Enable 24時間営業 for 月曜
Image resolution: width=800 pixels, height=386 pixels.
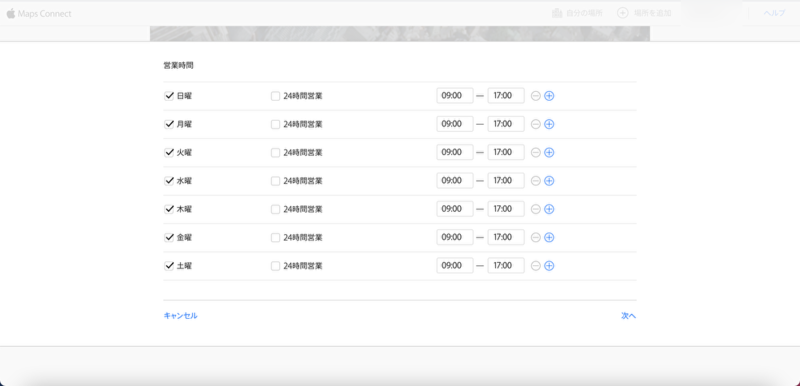tap(276, 124)
